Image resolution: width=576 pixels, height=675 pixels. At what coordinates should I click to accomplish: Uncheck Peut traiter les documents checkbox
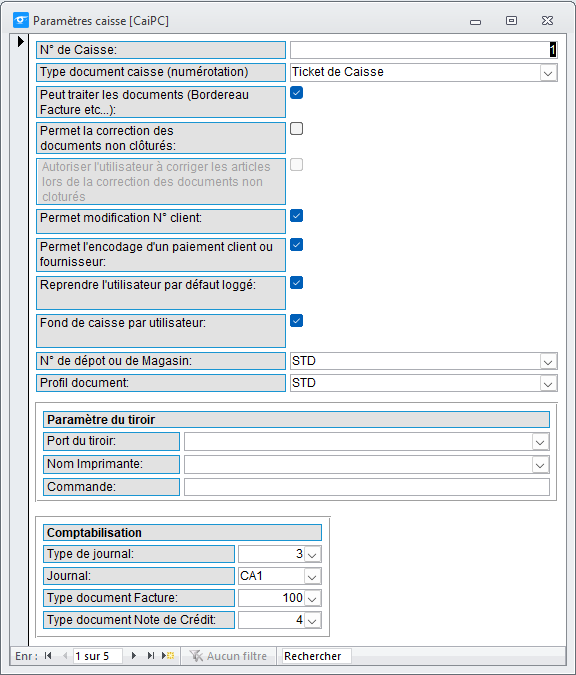click(297, 93)
